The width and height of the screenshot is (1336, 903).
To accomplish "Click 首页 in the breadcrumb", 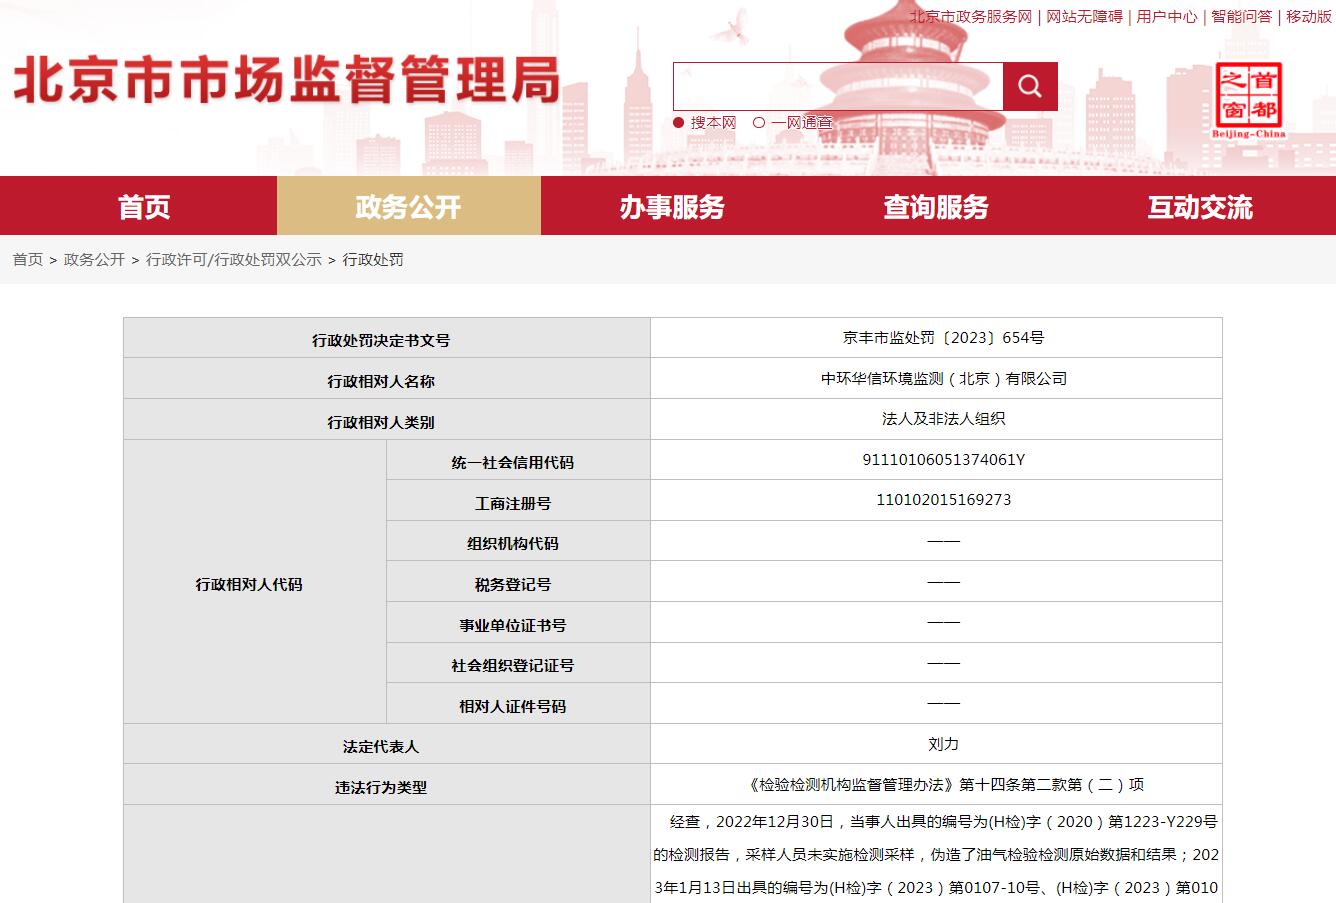I will click(28, 259).
